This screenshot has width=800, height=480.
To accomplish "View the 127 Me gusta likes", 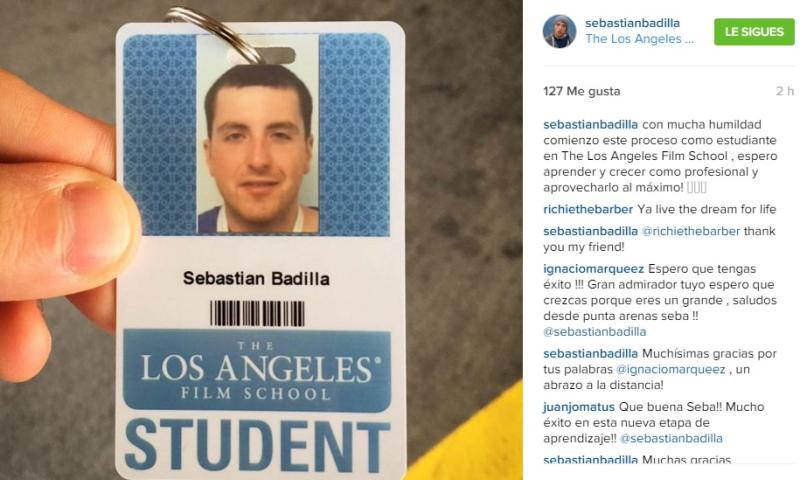I will (x=582, y=91).
